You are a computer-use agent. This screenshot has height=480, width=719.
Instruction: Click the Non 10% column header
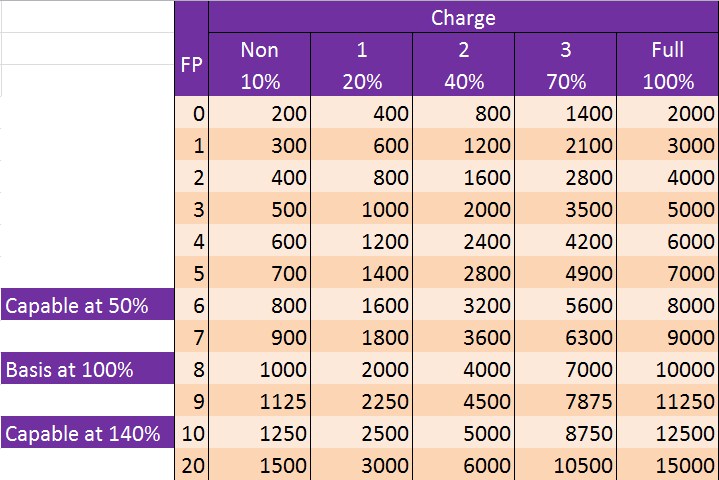tap(259, 65)
